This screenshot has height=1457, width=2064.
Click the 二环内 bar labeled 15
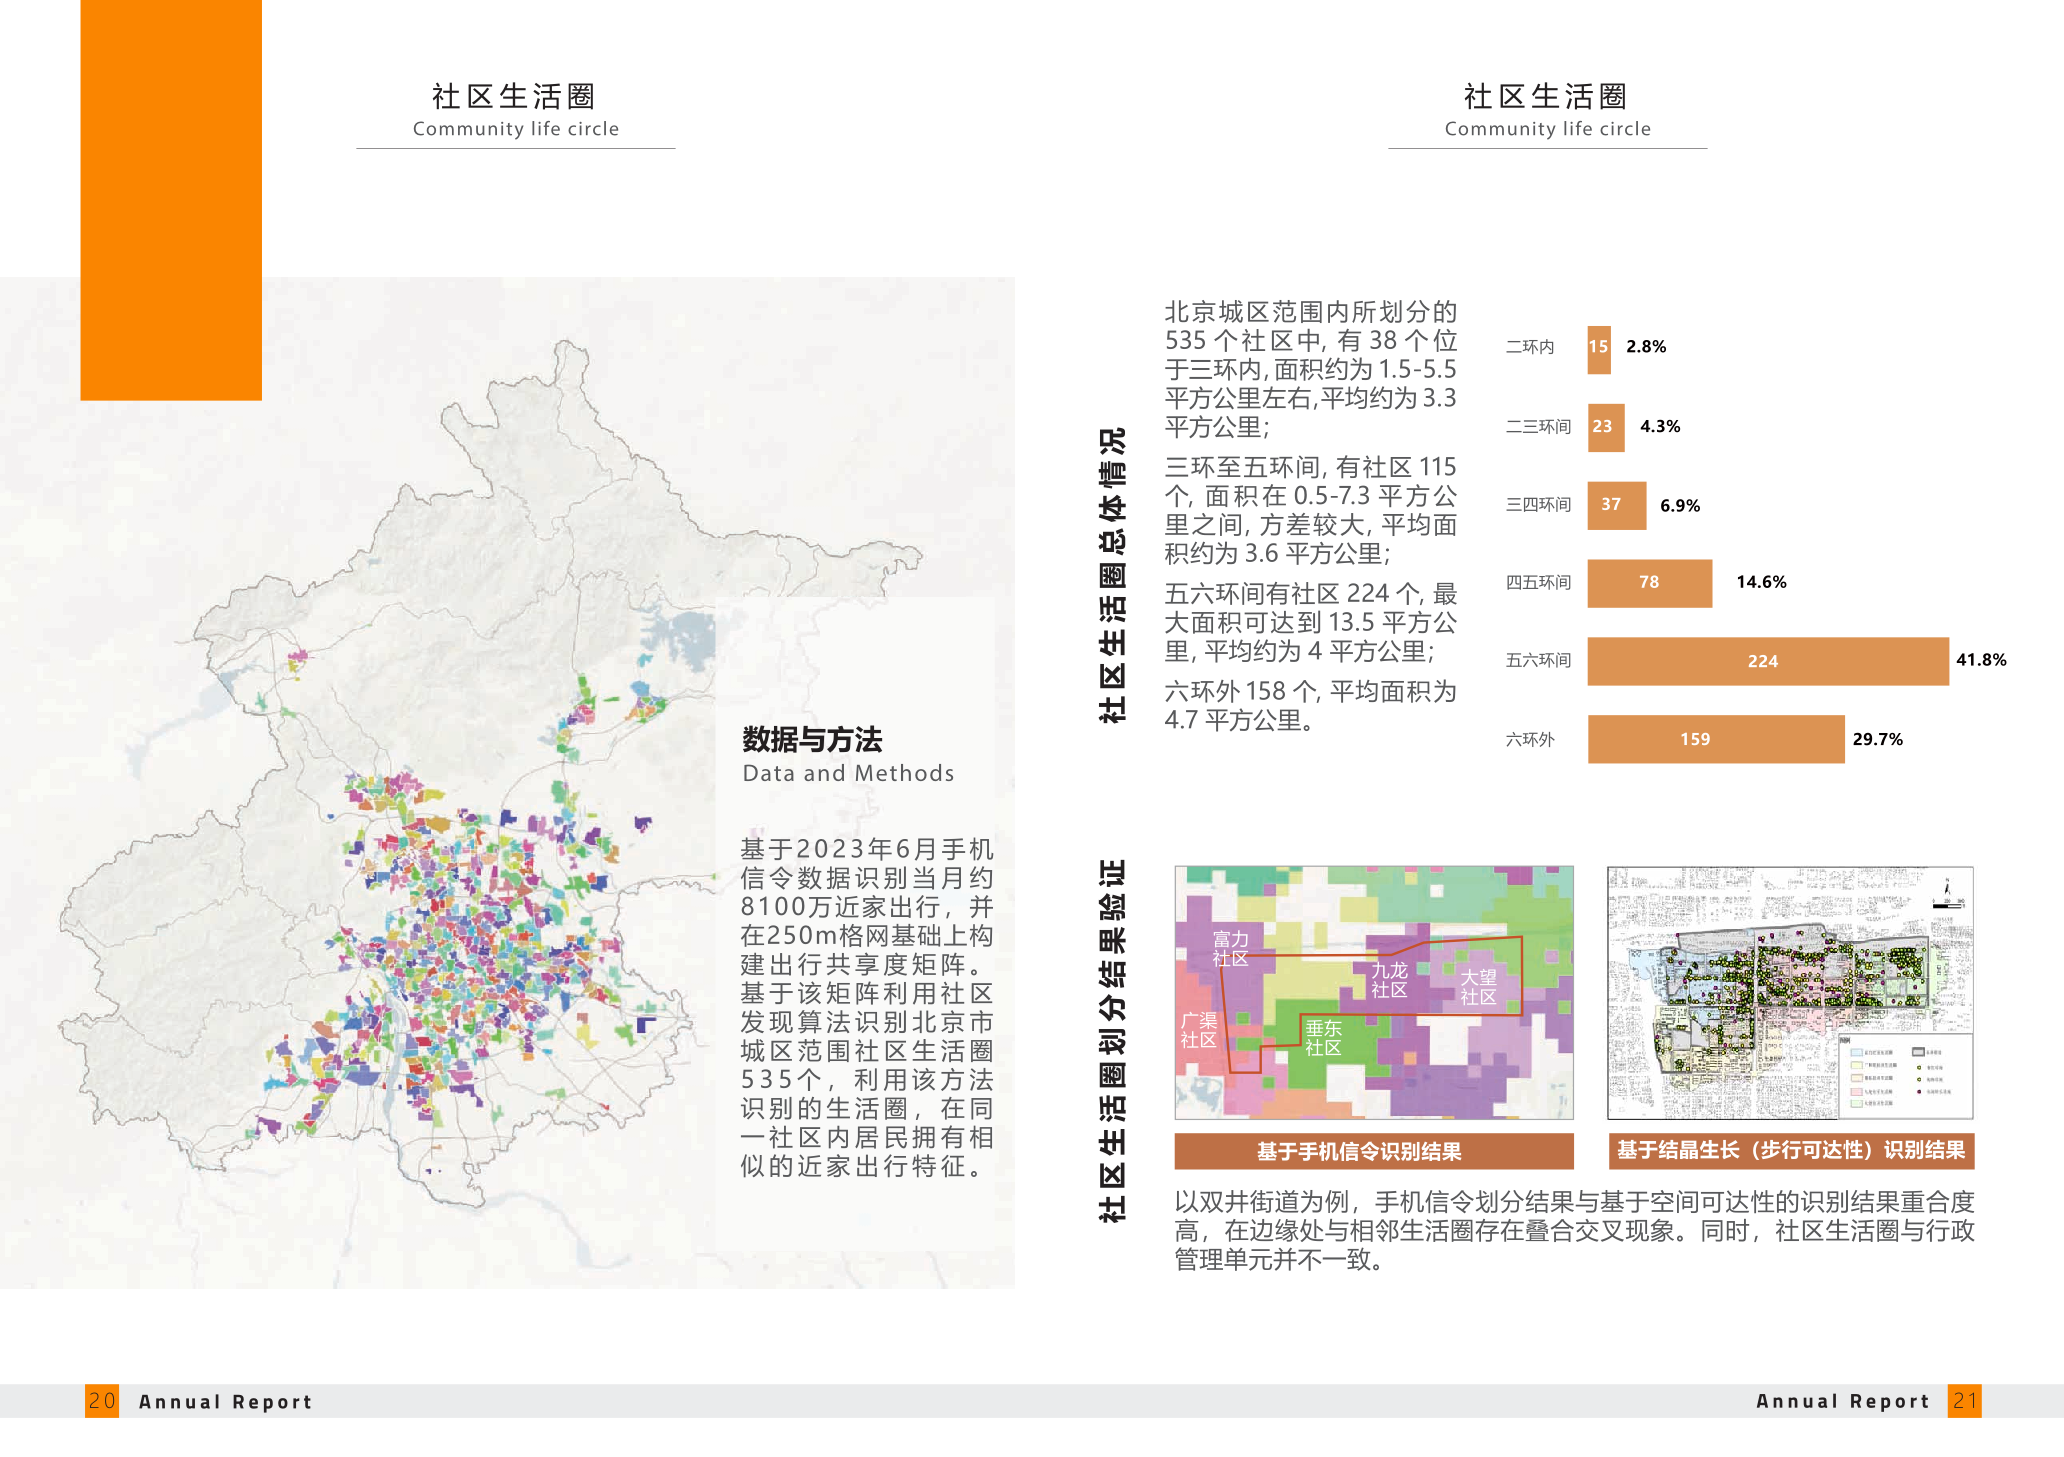tap(1599, 349)
